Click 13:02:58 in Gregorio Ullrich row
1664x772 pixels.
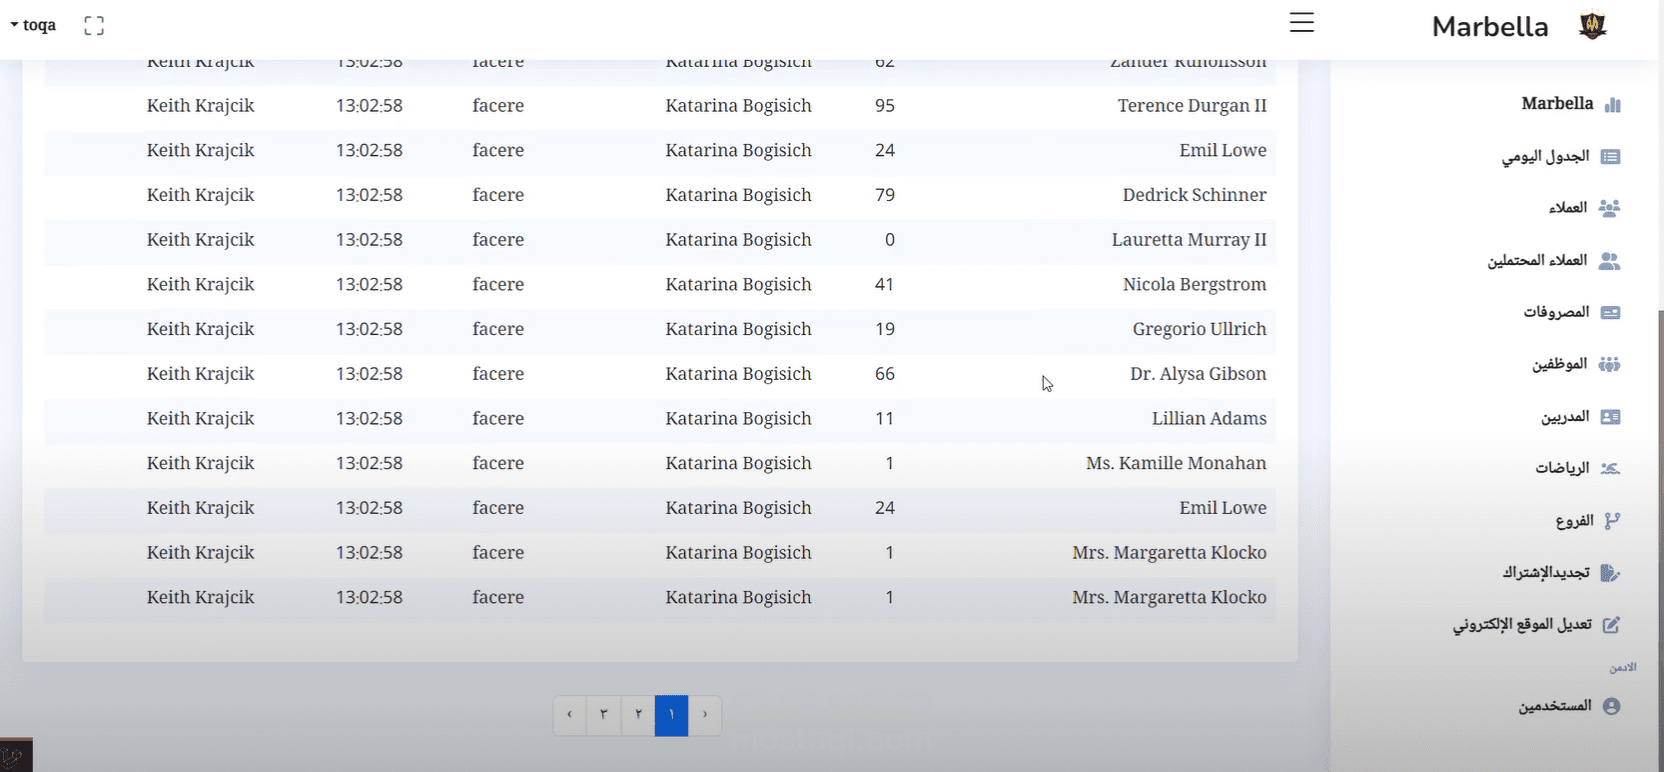(x=369, y=329)
